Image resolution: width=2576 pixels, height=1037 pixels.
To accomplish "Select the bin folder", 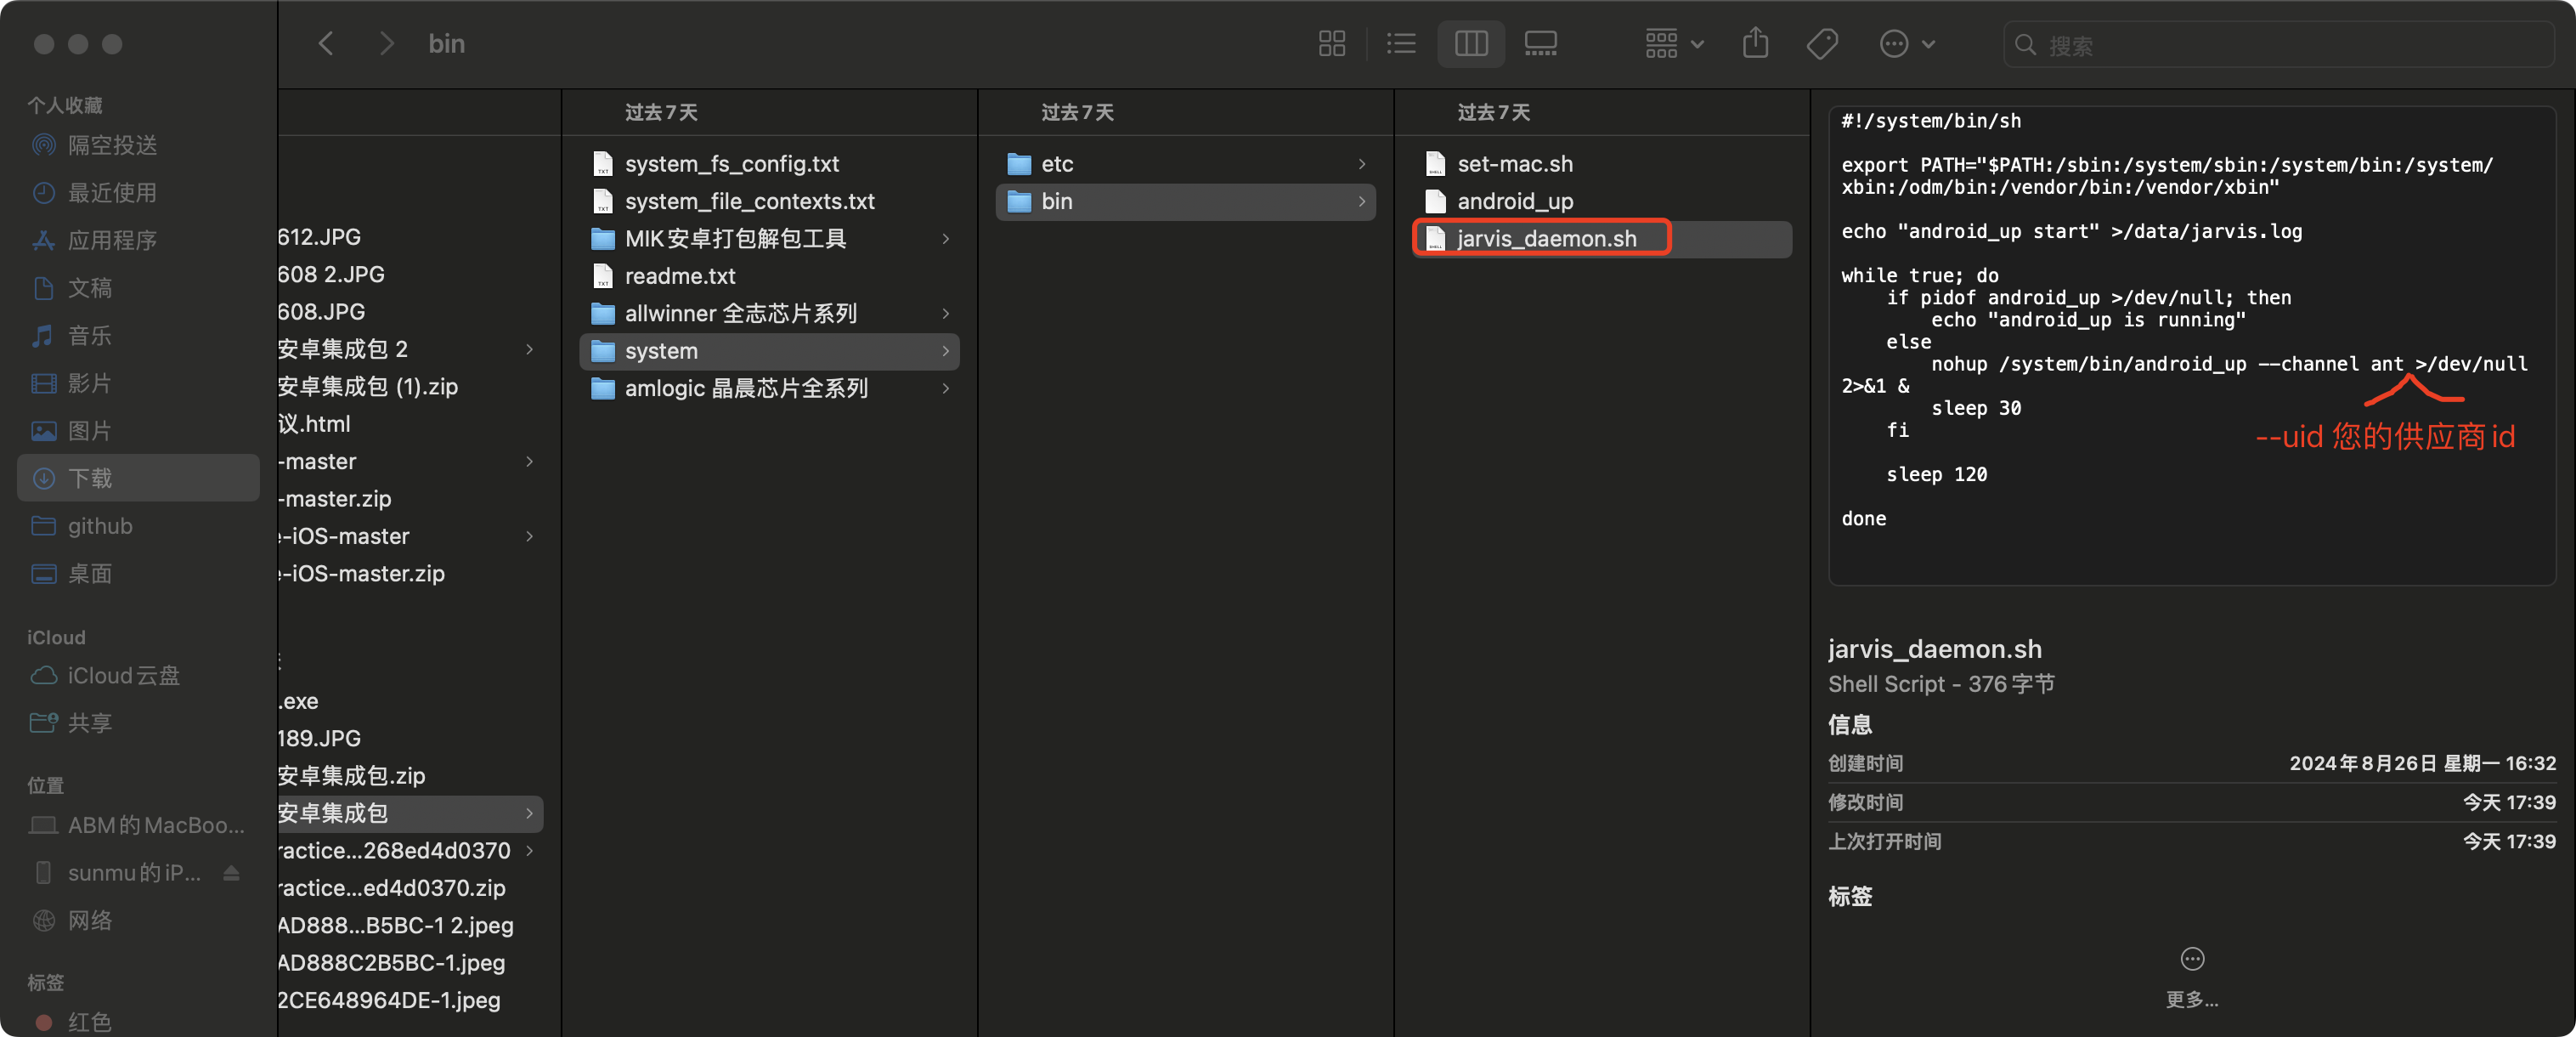I will (x=1185, y=201).
